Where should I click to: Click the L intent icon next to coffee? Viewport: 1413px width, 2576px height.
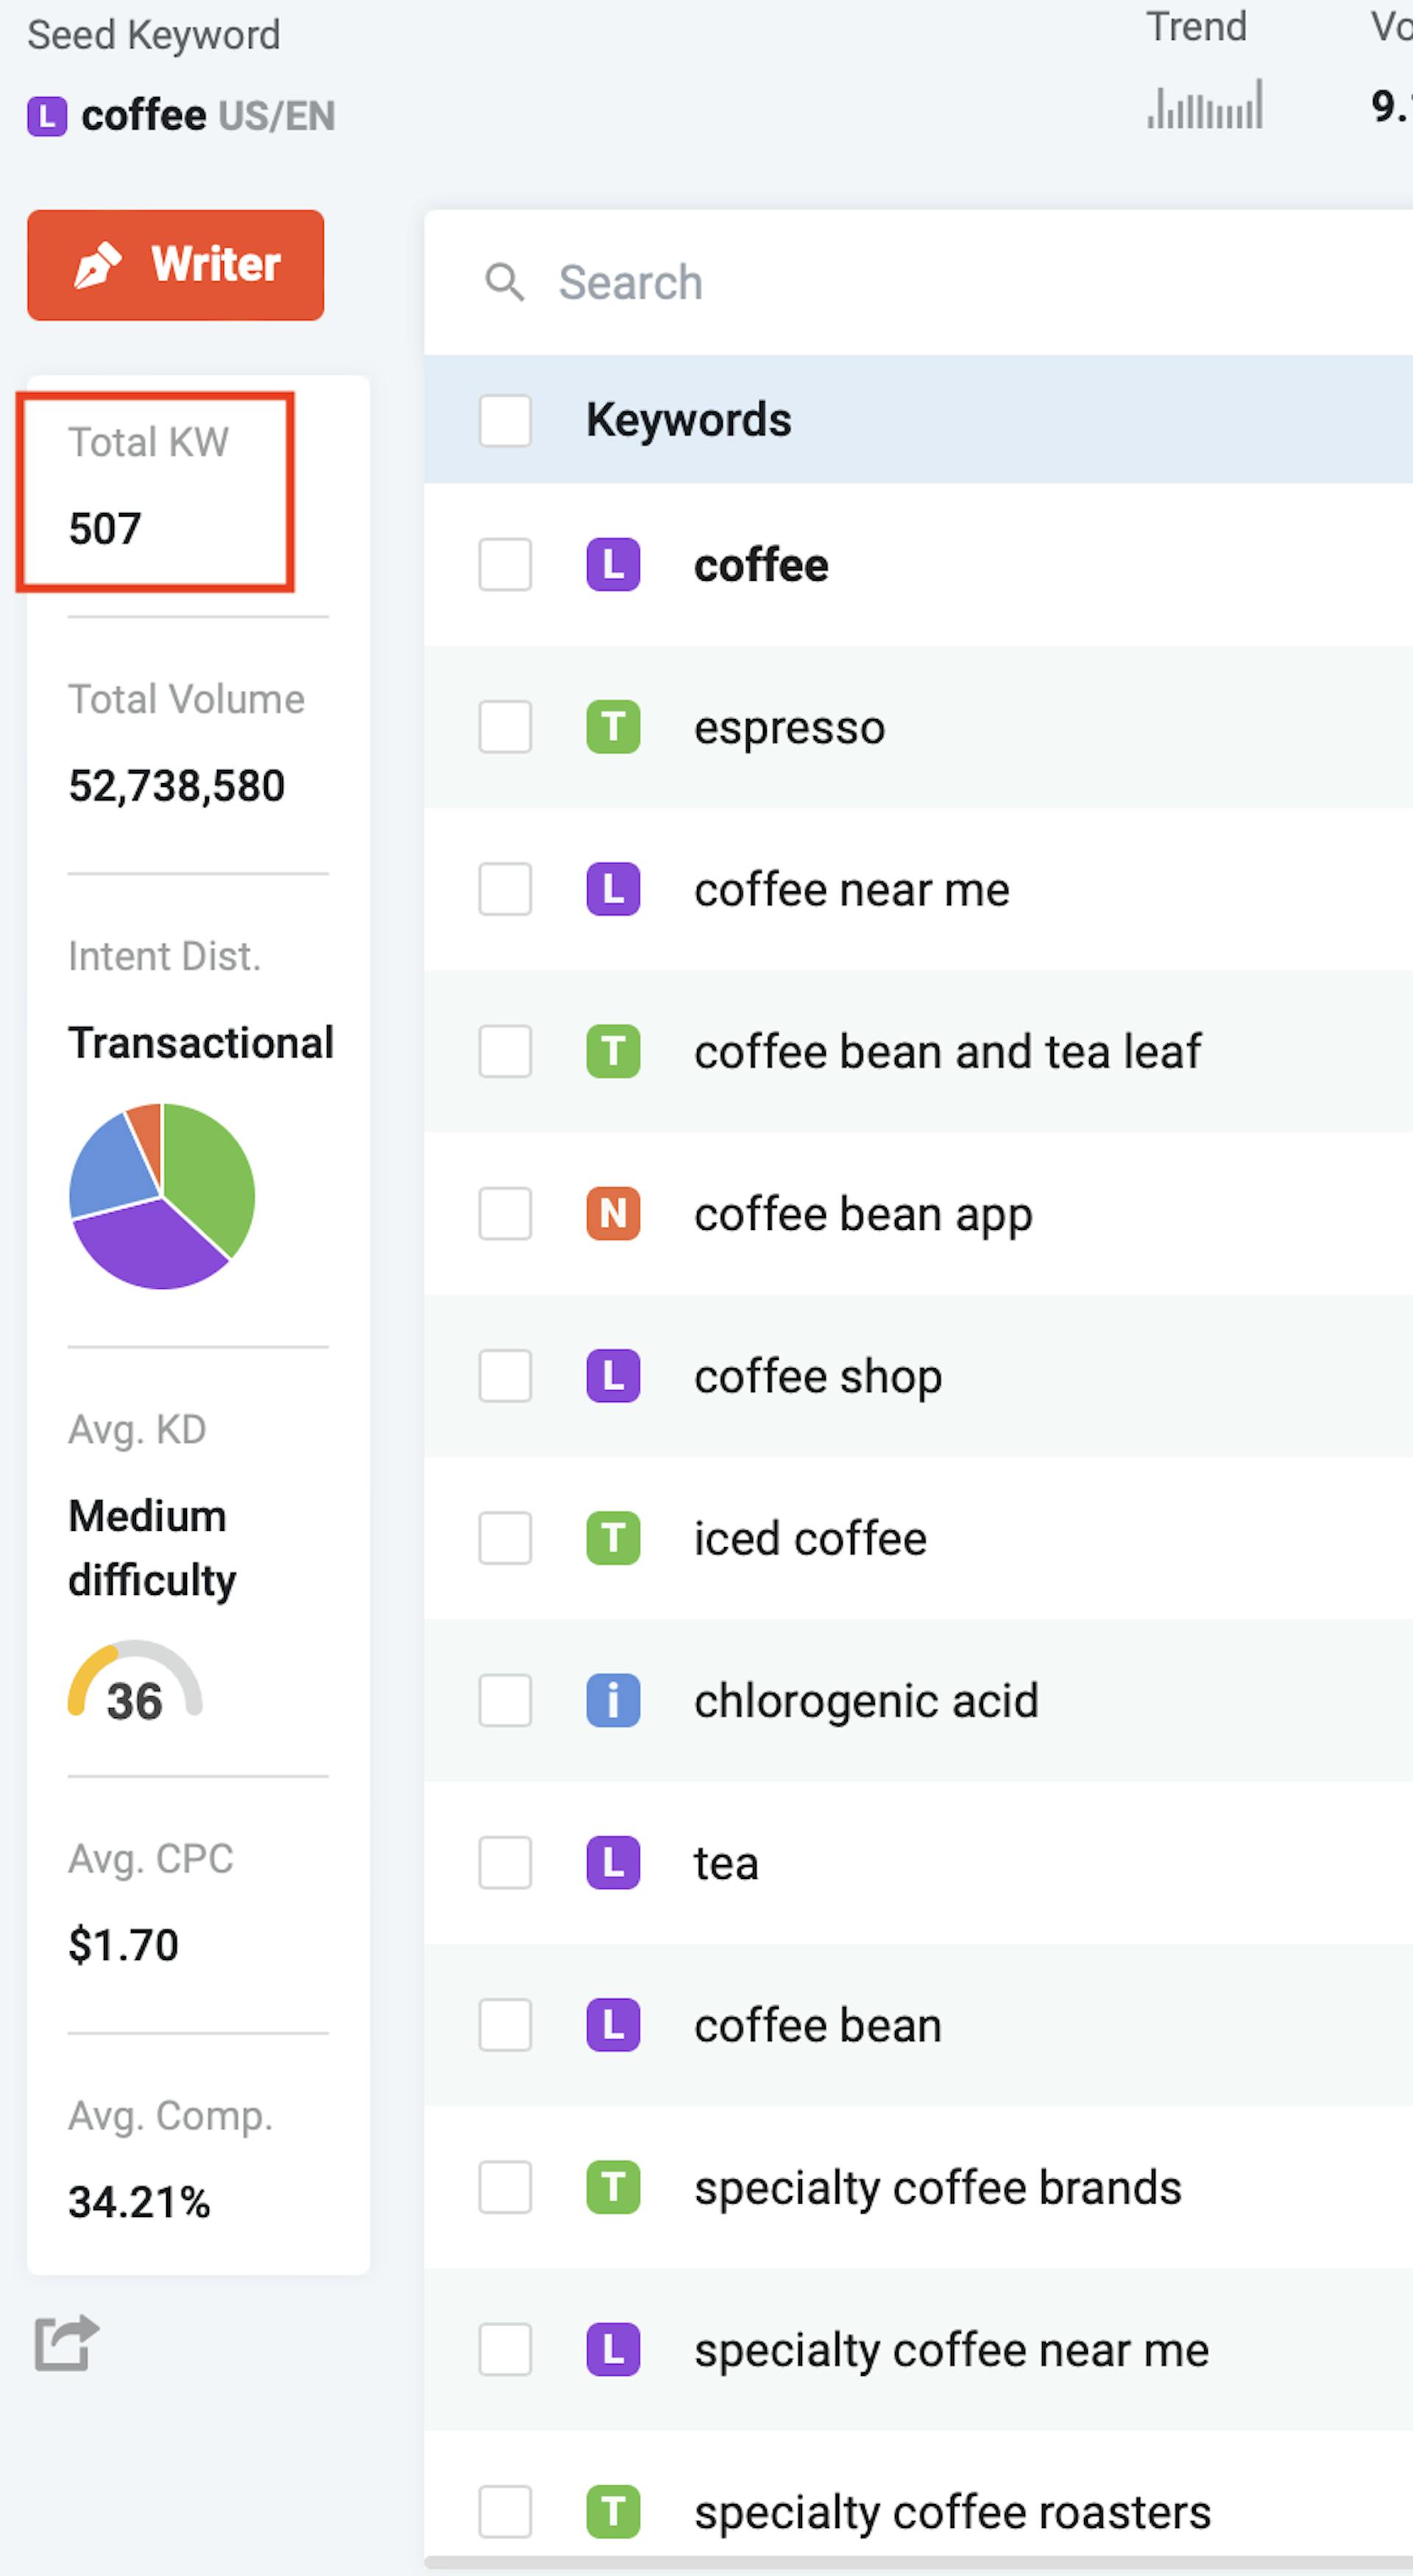(x=613, y=565)
